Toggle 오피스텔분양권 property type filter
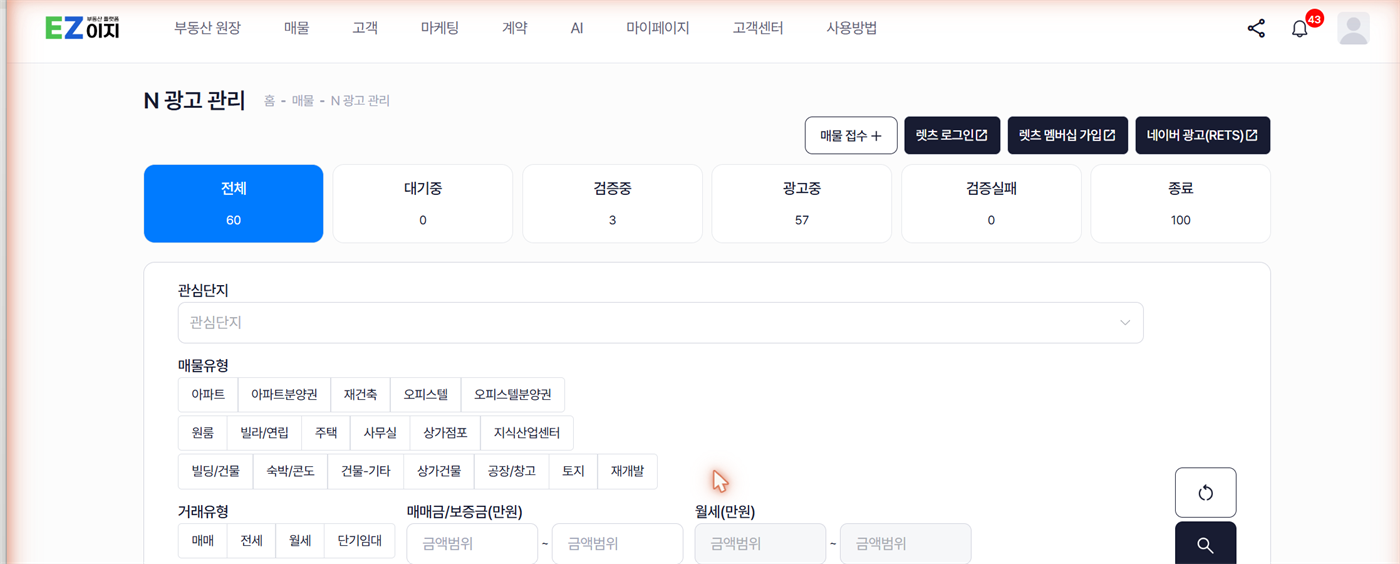This screenshot has width=1400, height=564. point(513,395)
